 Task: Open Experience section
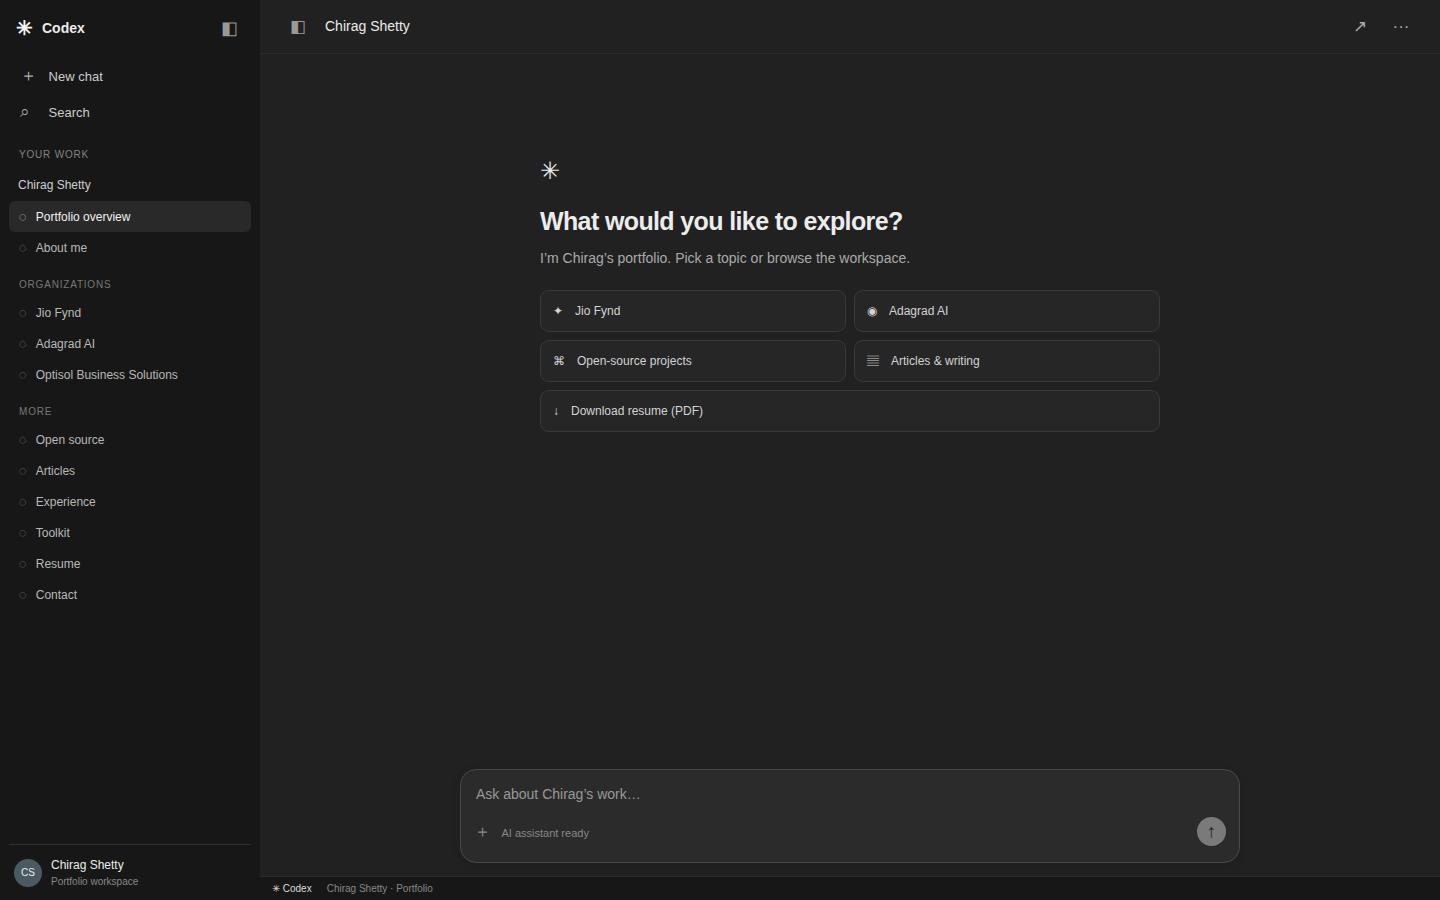point(130,502)
